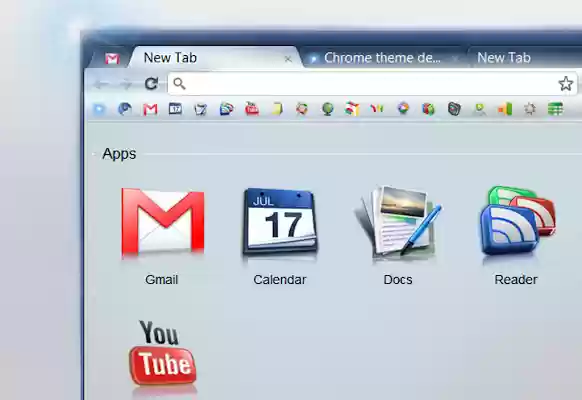Click the Calendar label under the app
This screenshot has height=400, width=582.
(280, 279)
